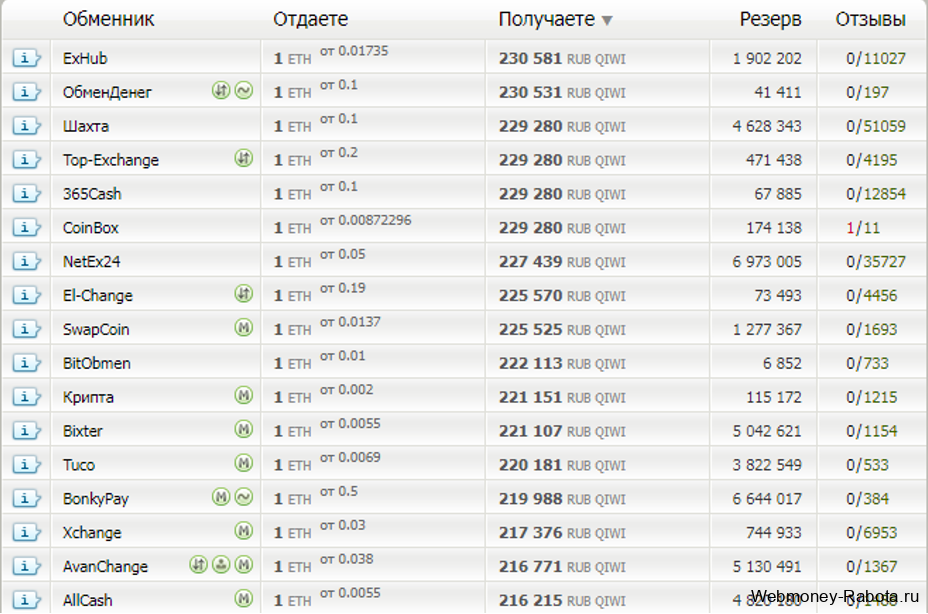This screenshot has width=928, height=614.
Task: Open ExHub reviews 0/11027
Action: point(876,58)
